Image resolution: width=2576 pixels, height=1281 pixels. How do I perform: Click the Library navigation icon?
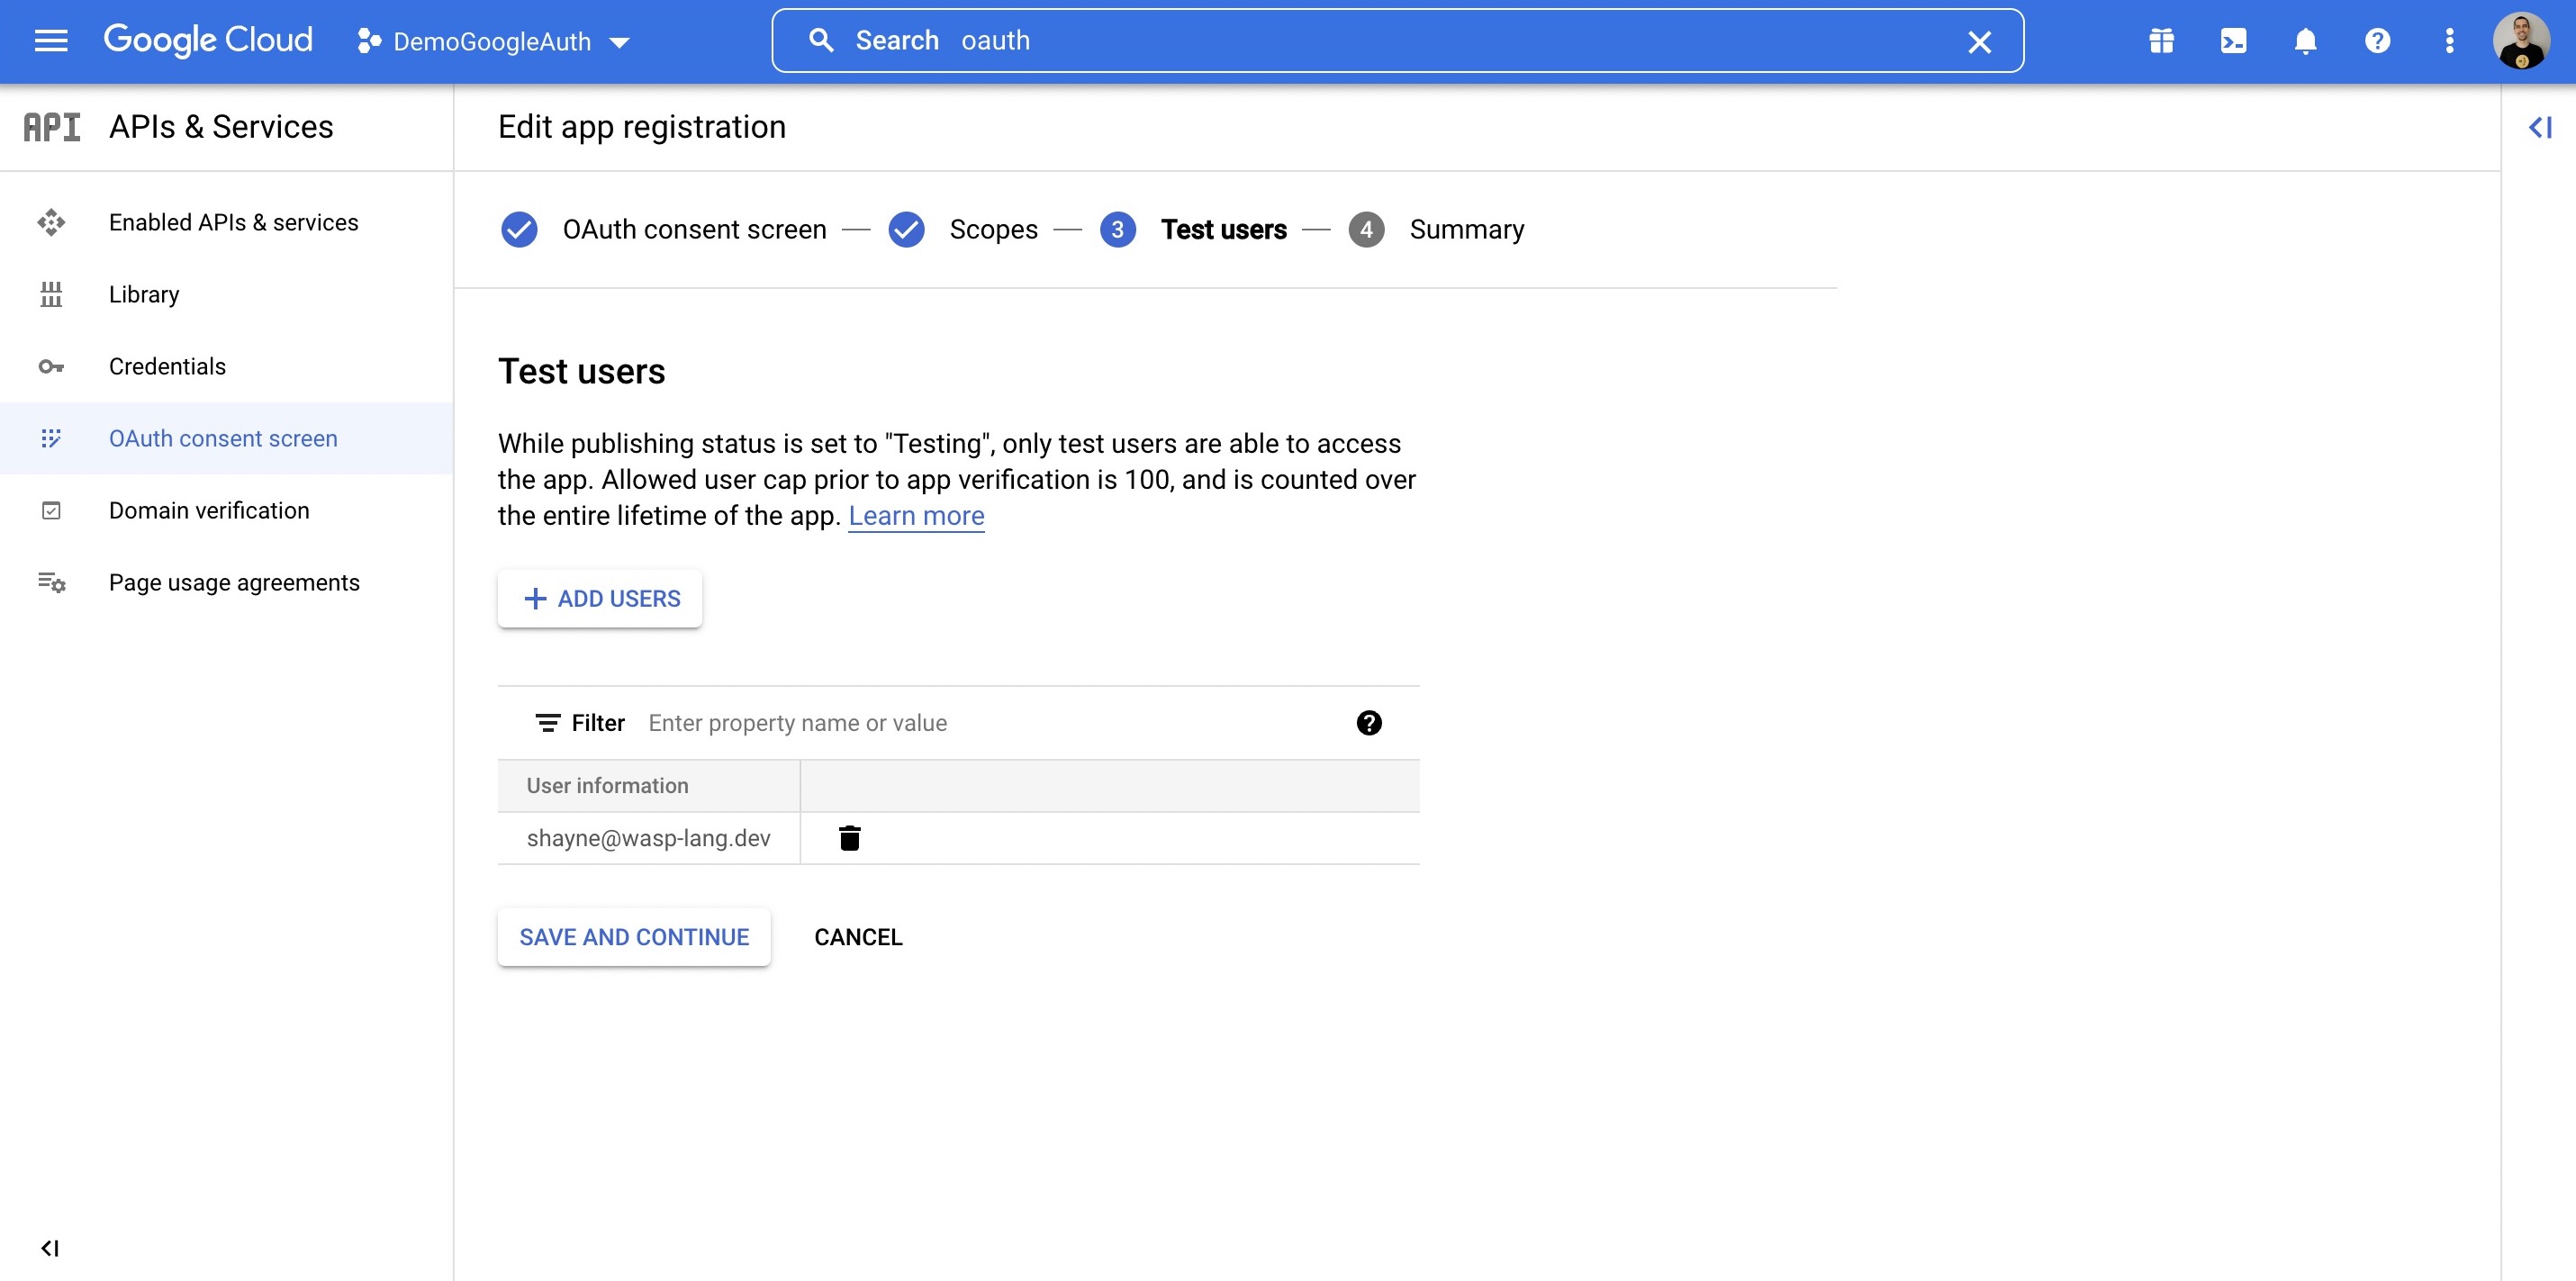(51, 294)
